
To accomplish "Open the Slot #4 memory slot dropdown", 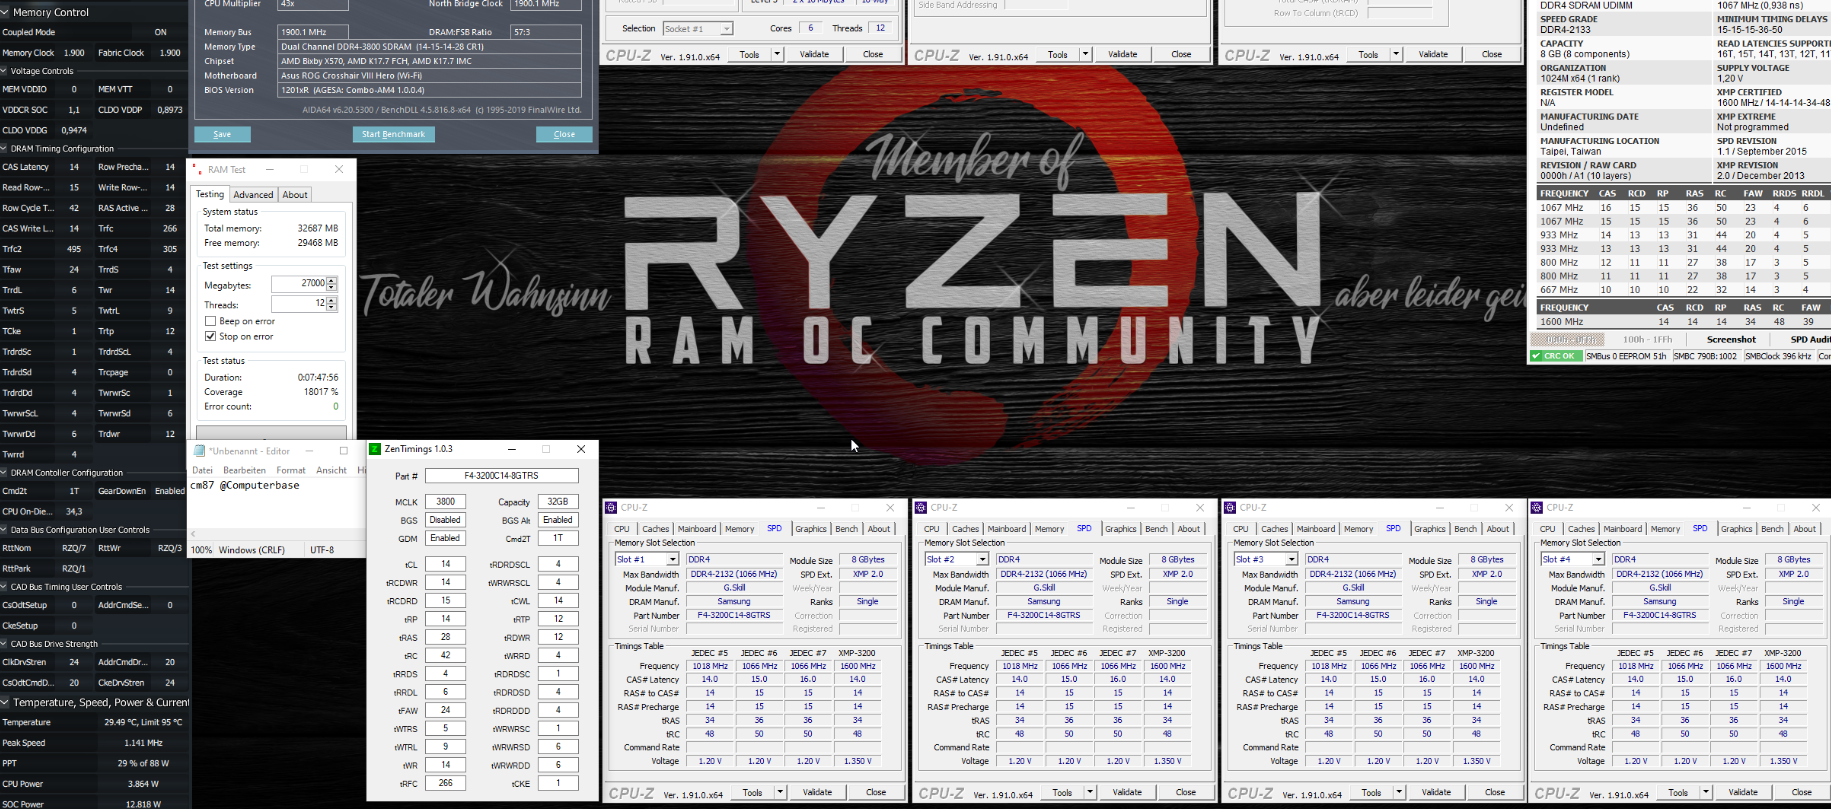I will (1598, 560).
